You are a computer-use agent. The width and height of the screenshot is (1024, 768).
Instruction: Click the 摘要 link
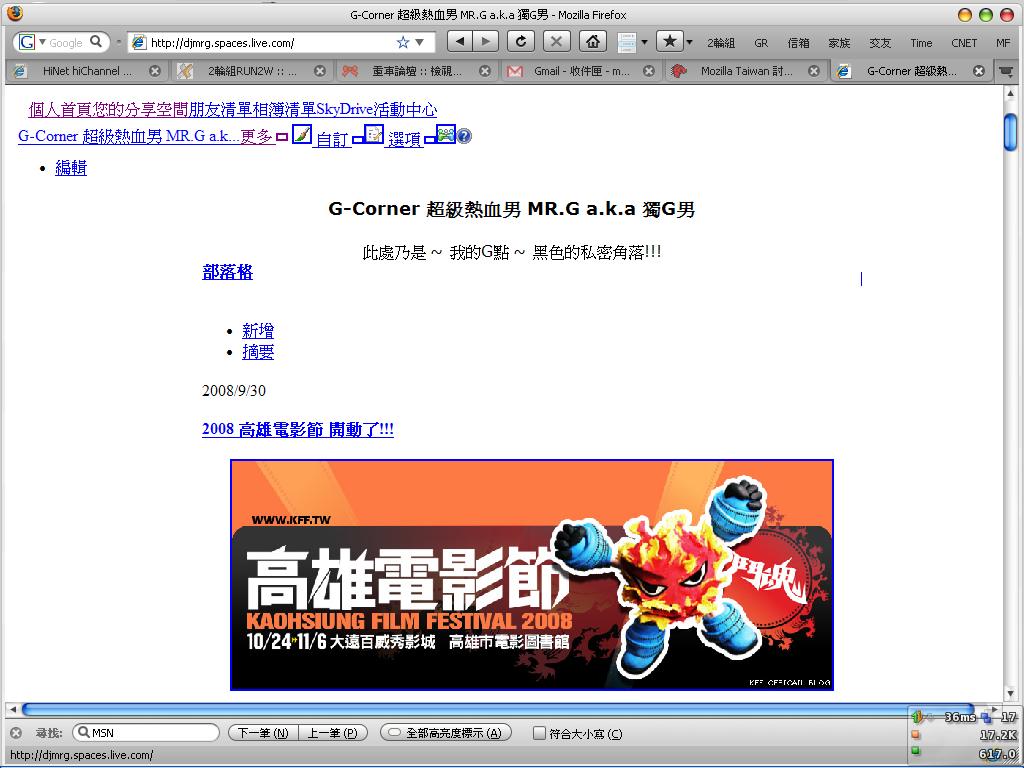tap(258, 352)
